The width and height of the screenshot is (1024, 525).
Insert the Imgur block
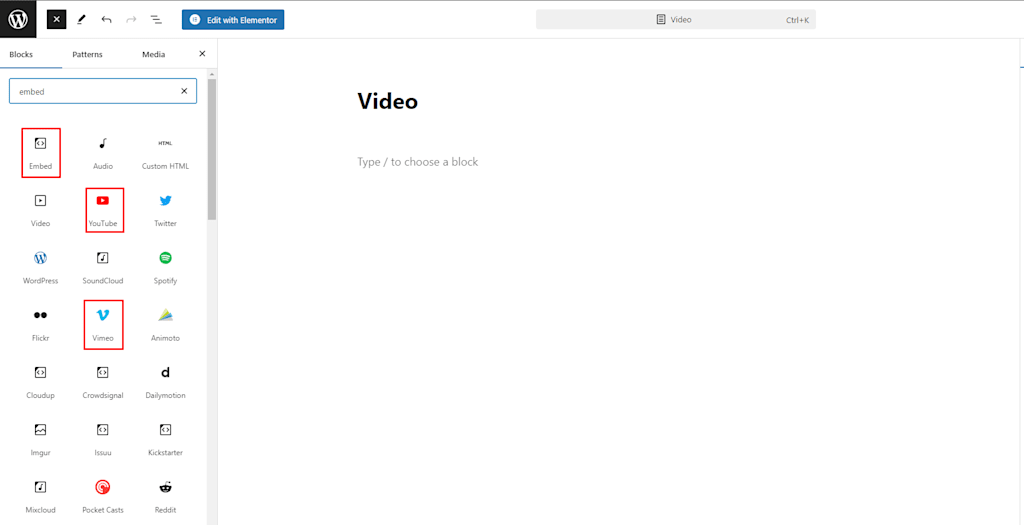[x=40, y=439]
